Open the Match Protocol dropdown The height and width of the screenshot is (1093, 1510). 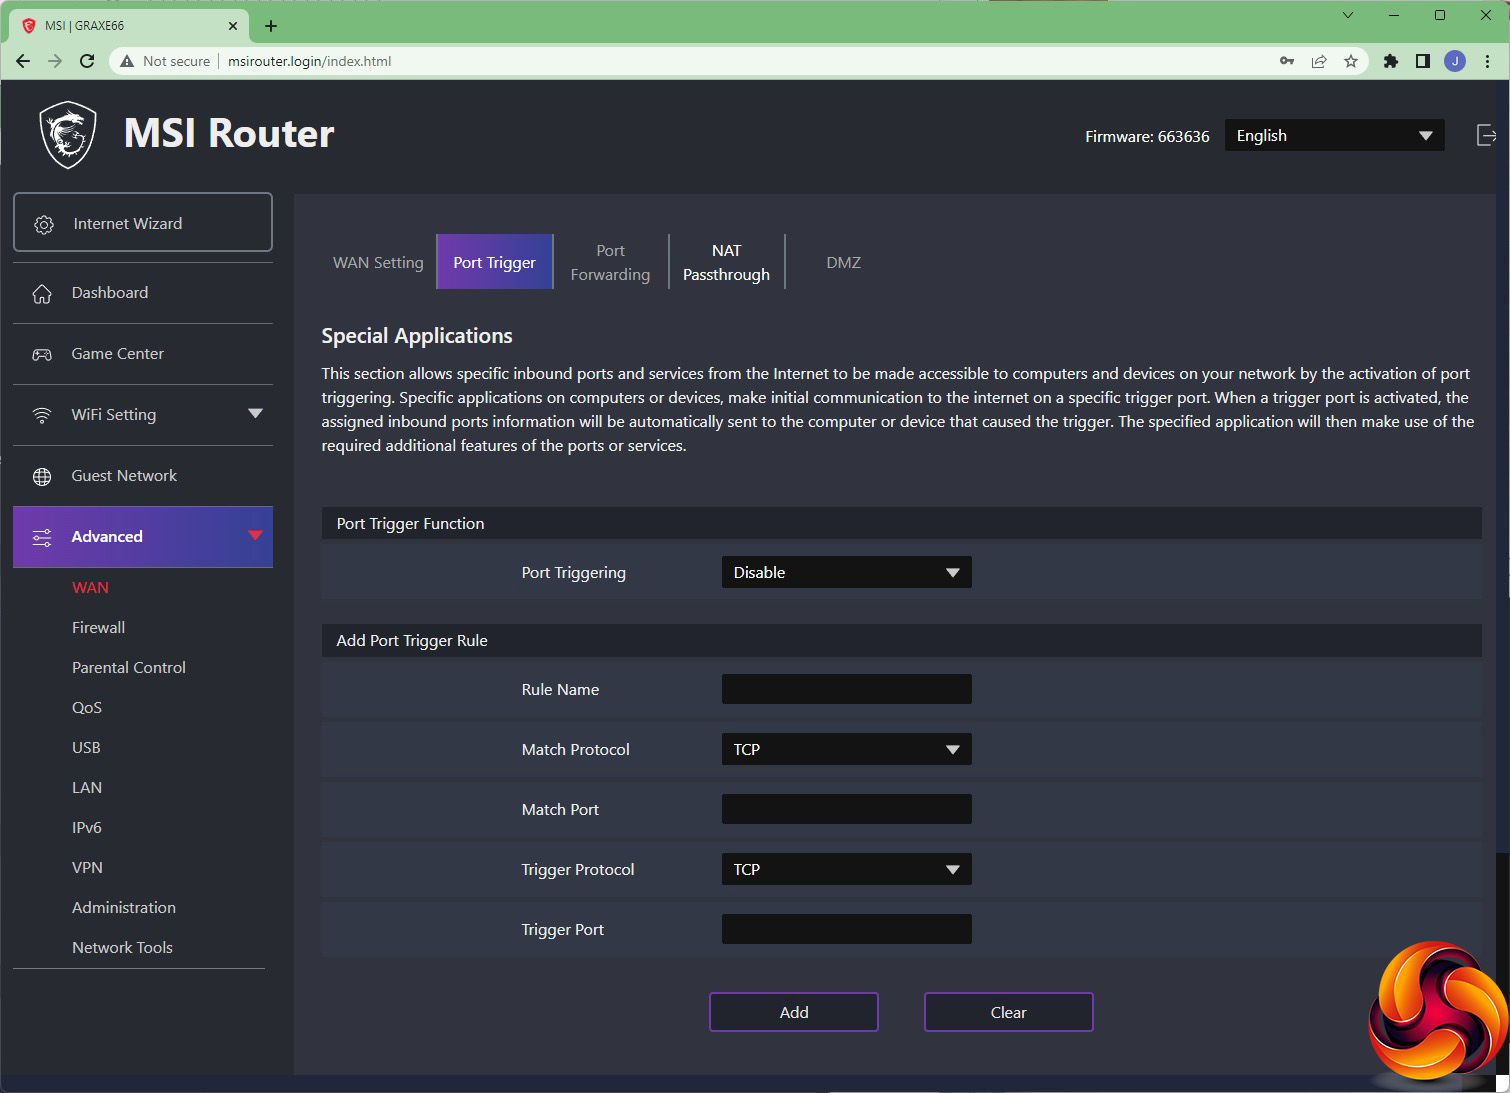[846, 750]
